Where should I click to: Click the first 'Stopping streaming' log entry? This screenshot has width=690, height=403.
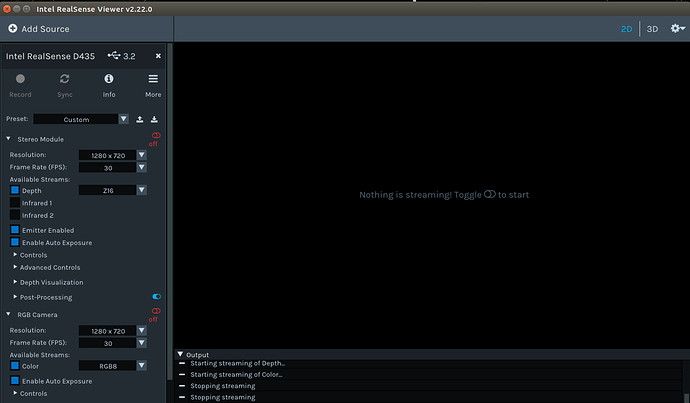coord(223,386)
